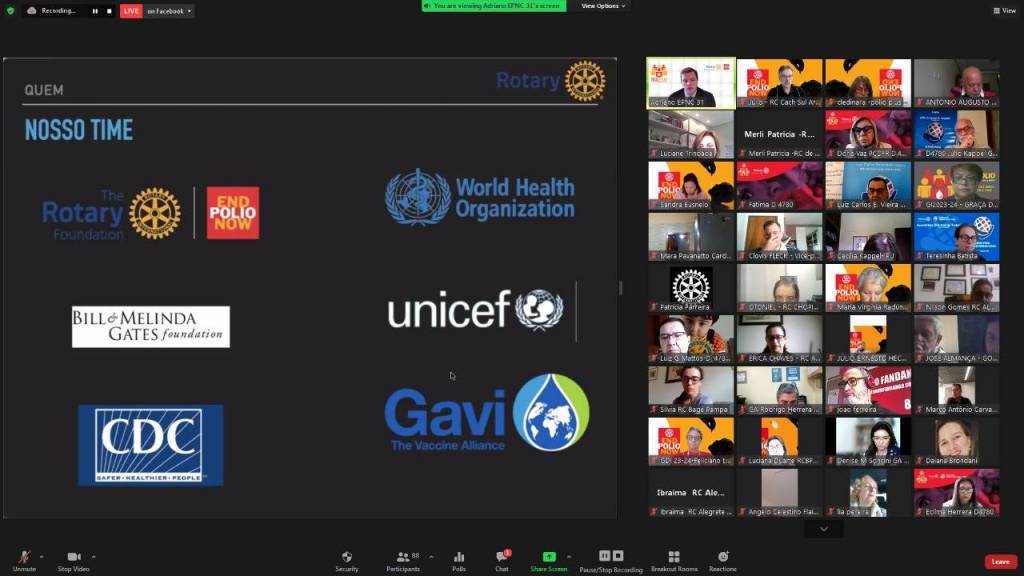Viewport: 1024px width, 576px height.
Task: Stop Video camera toggle
Action: tap(73, 559)
